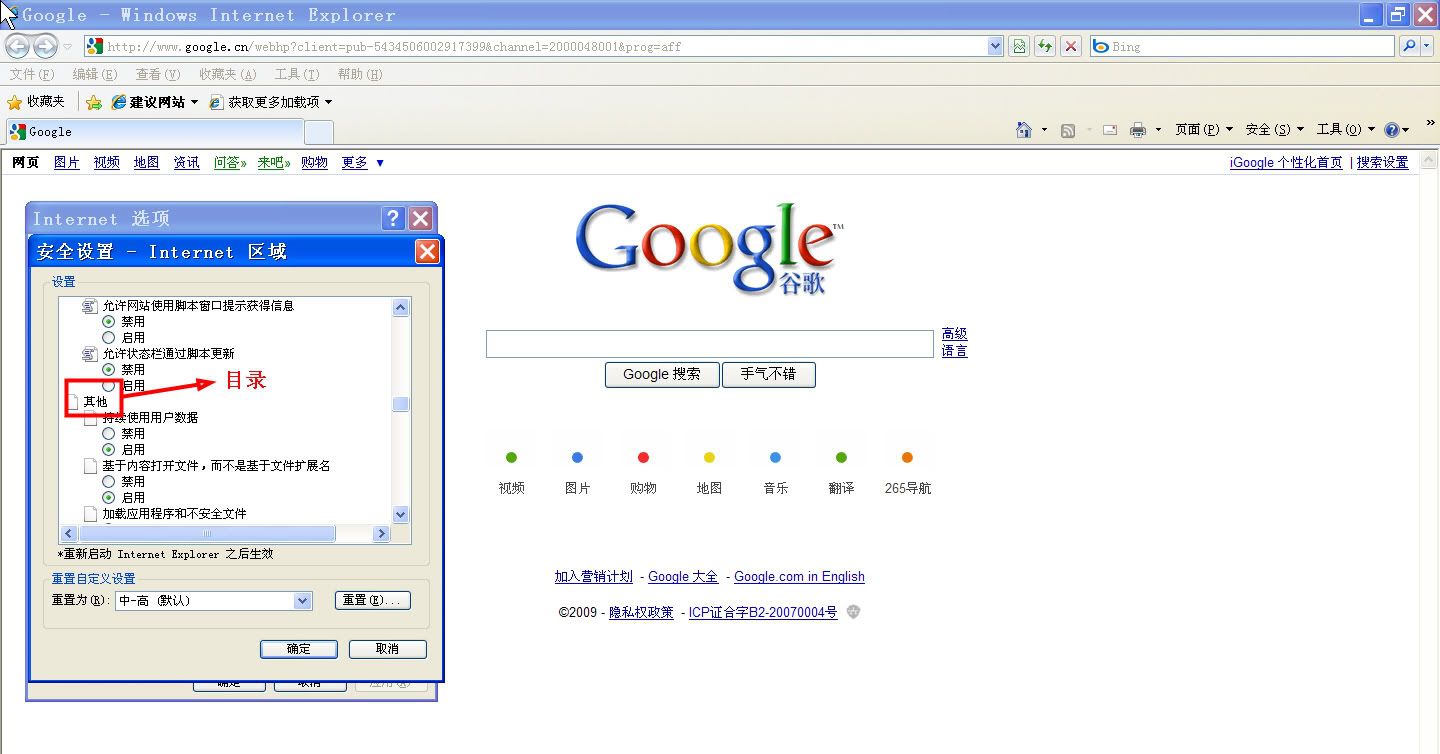Click the 重置(E)... button

373,601
